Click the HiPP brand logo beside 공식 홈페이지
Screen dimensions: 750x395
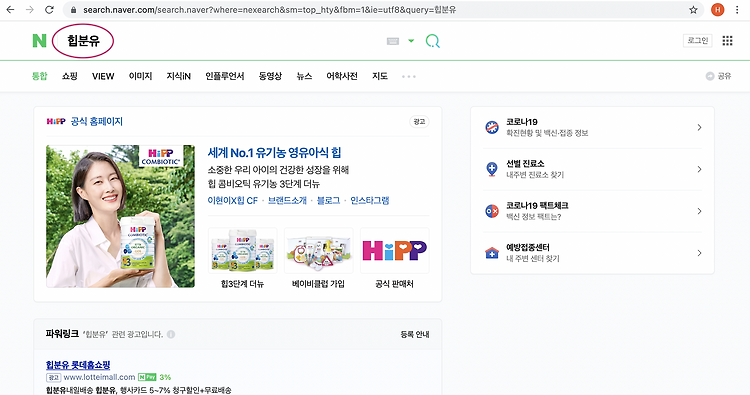pos(56,121)
